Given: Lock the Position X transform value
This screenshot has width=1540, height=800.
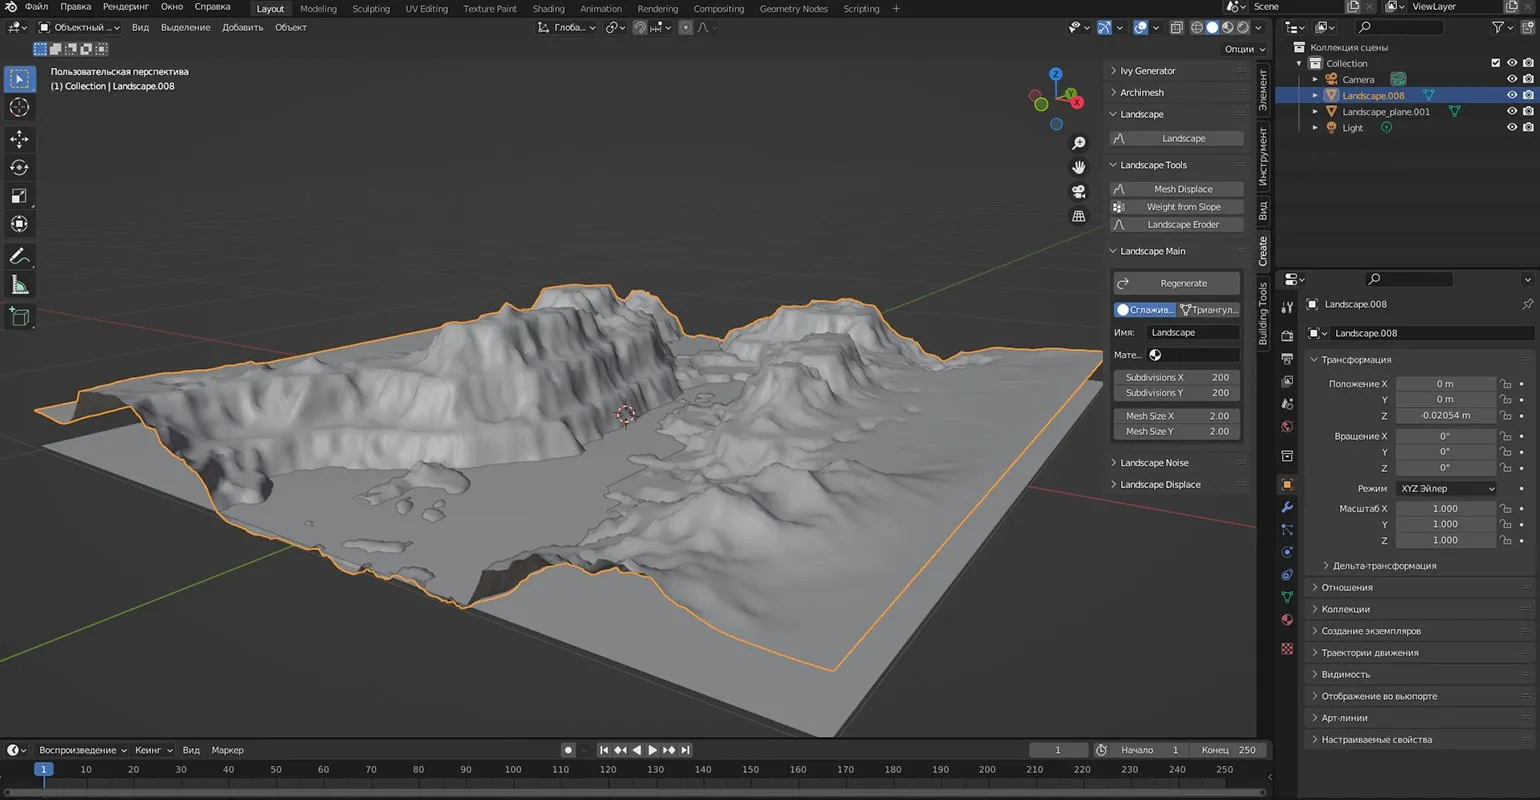Looking at the screenshot, I should (x=1504, y=384).
